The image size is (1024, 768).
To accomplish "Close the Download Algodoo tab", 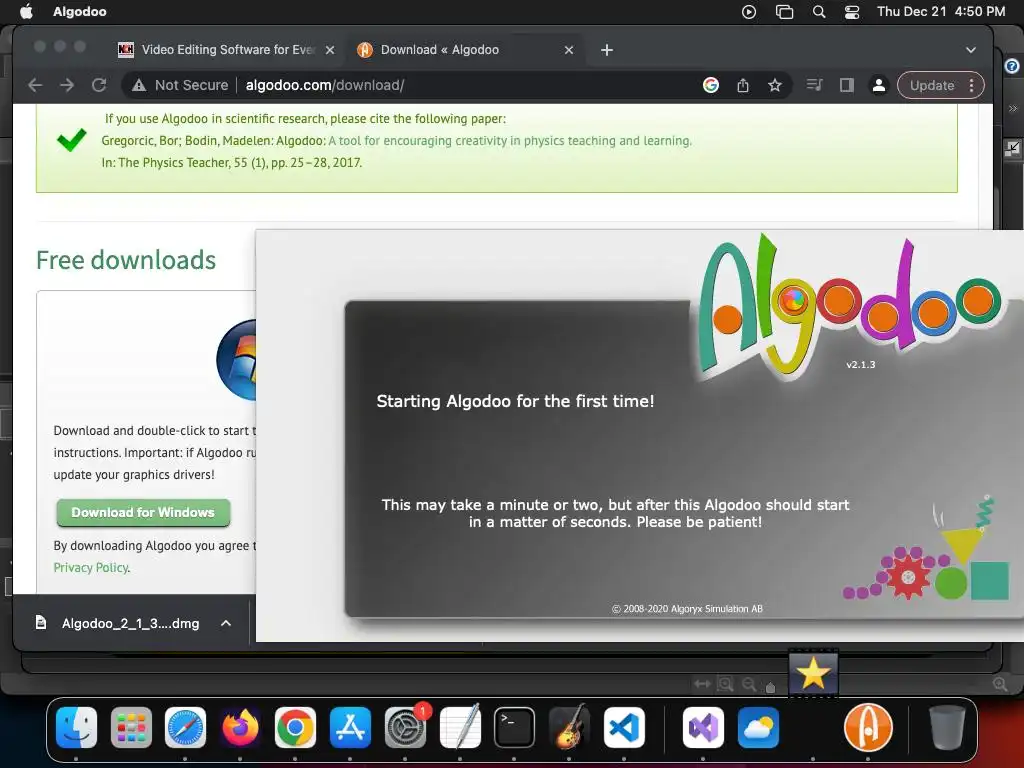I will [569, 50].
